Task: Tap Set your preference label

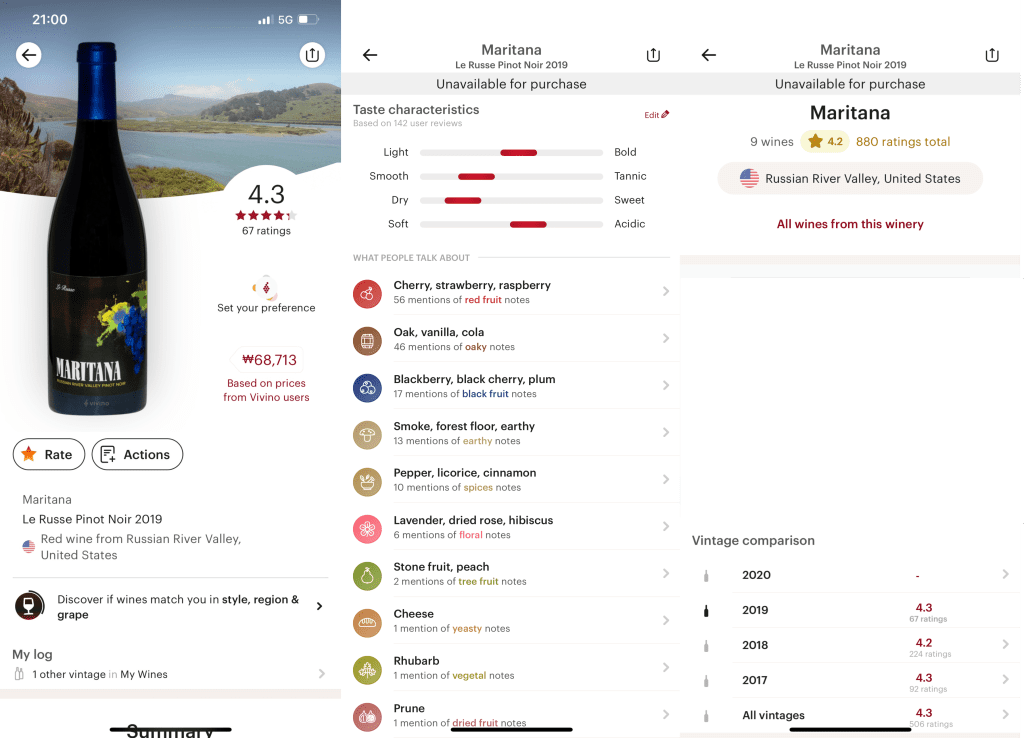Action: [x=266, y=308]
